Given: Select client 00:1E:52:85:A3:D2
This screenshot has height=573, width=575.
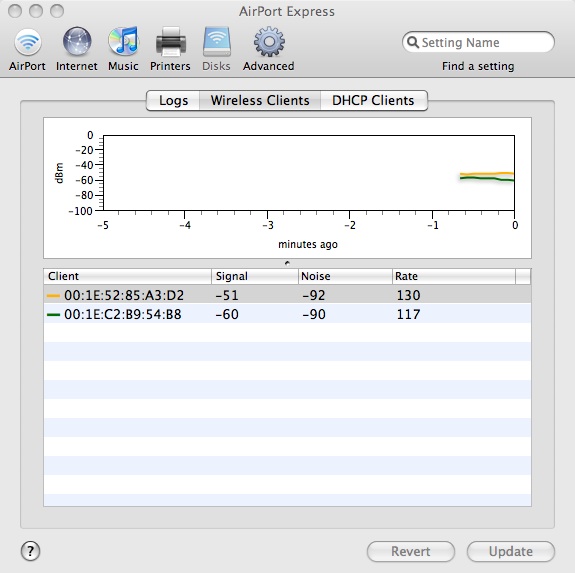Looking at the screenshot, I should [287, 295].
